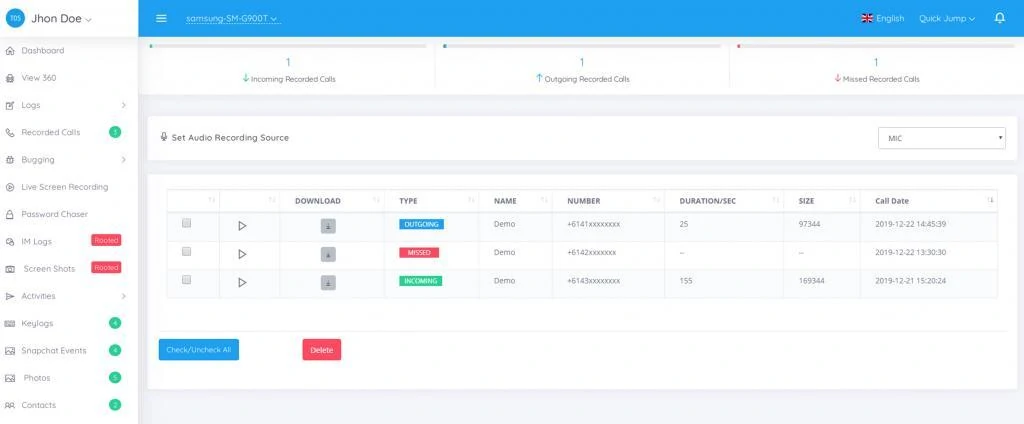The height and width of the screenshot is (424, 1024).
Task: Select the outgoing call row checkbox
Action: coord(186,224)
